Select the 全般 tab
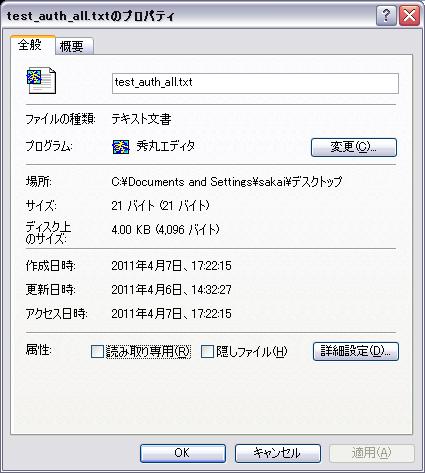Viewport: 425px width, 473px height. point(32,45)
